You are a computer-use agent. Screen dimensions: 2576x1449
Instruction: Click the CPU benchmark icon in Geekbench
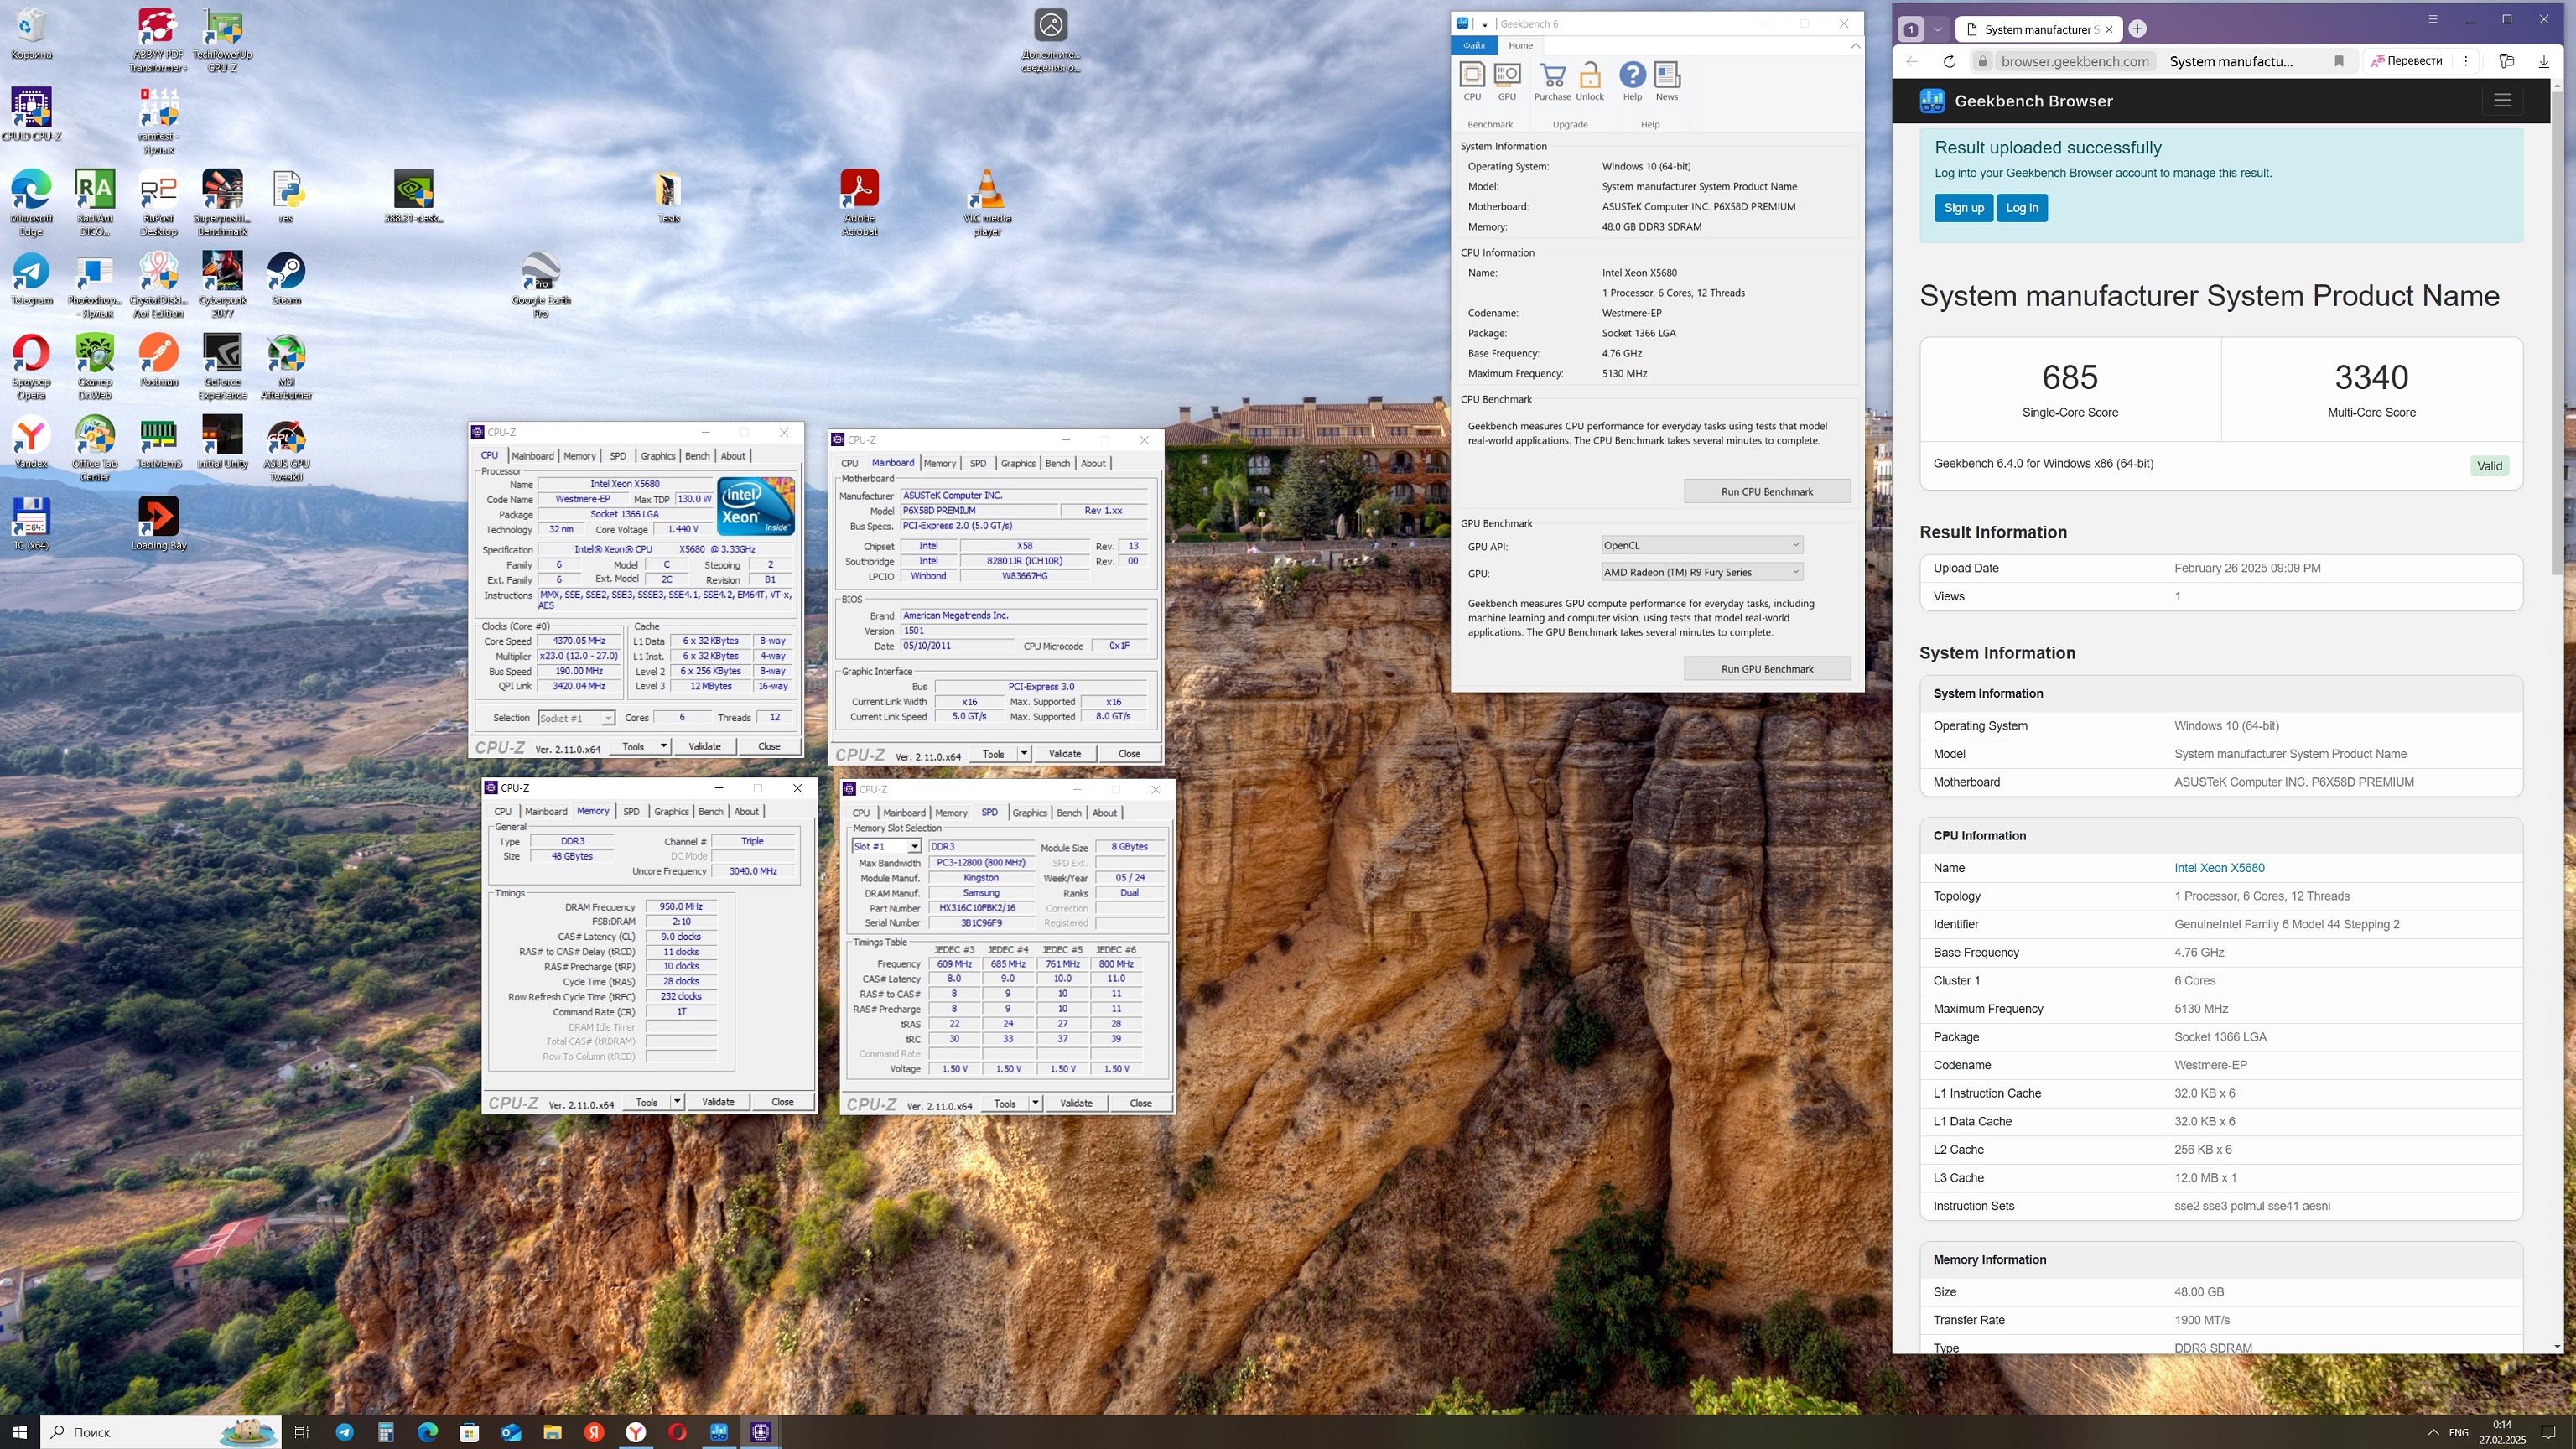tap(1472, 81)
